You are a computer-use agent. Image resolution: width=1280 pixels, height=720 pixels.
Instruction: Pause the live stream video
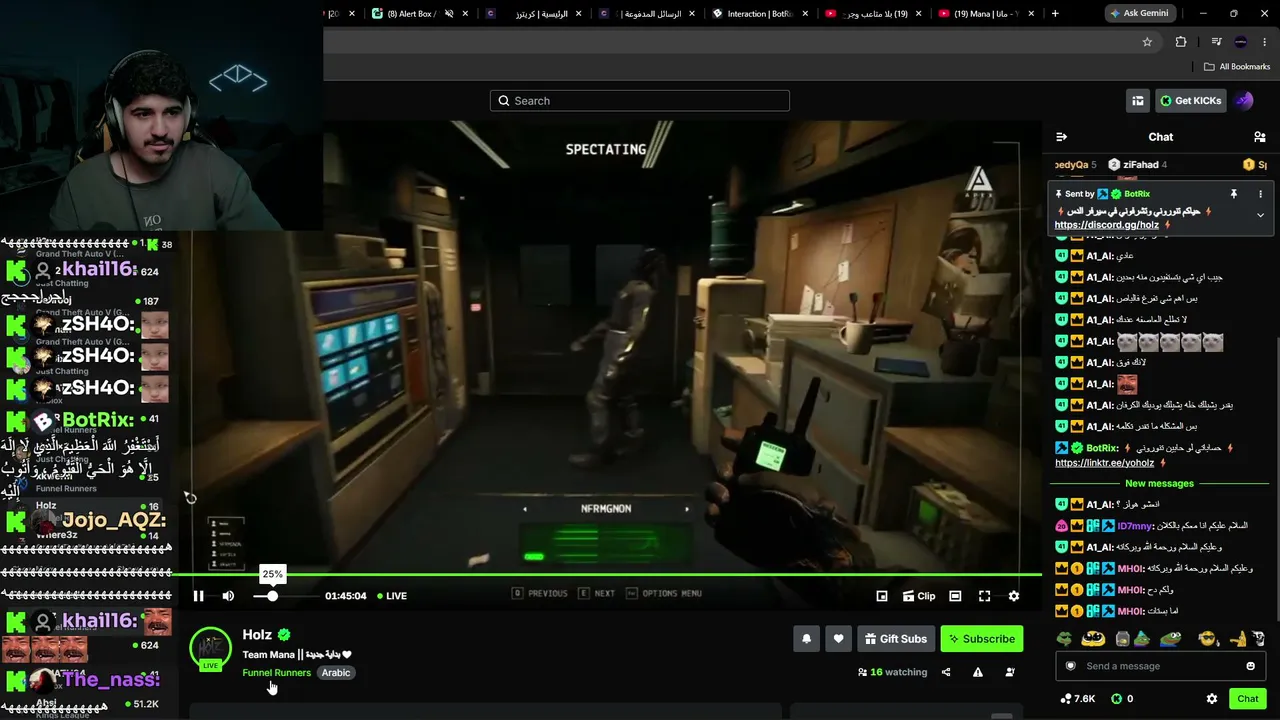tap(198, 596)
